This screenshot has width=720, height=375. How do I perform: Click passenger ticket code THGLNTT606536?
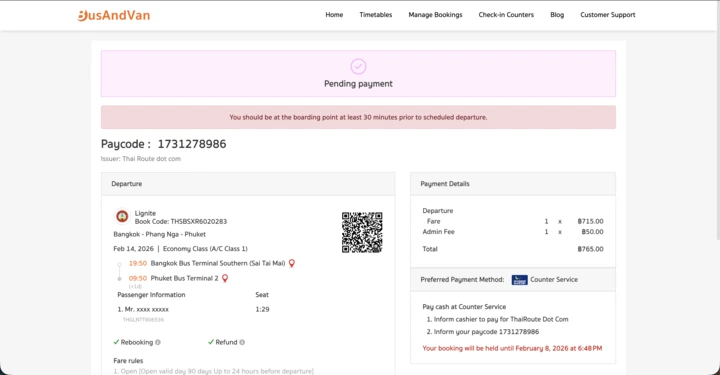(x=143, y=319)
